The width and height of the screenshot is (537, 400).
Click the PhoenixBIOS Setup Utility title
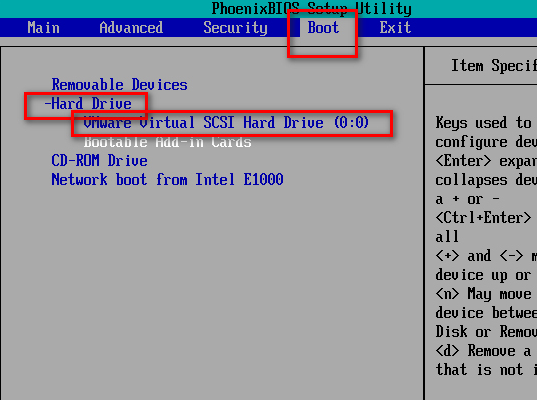click(x=311, y=9)
